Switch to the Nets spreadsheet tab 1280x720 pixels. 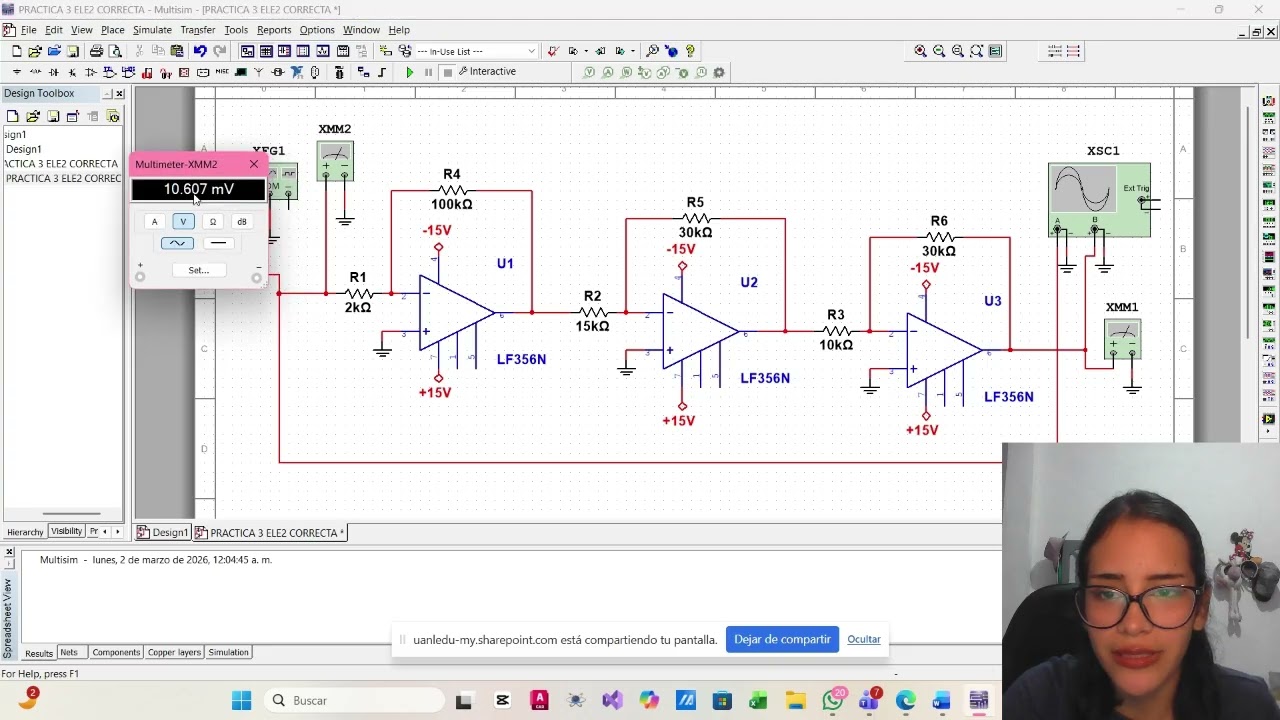[x=69, y=653]
